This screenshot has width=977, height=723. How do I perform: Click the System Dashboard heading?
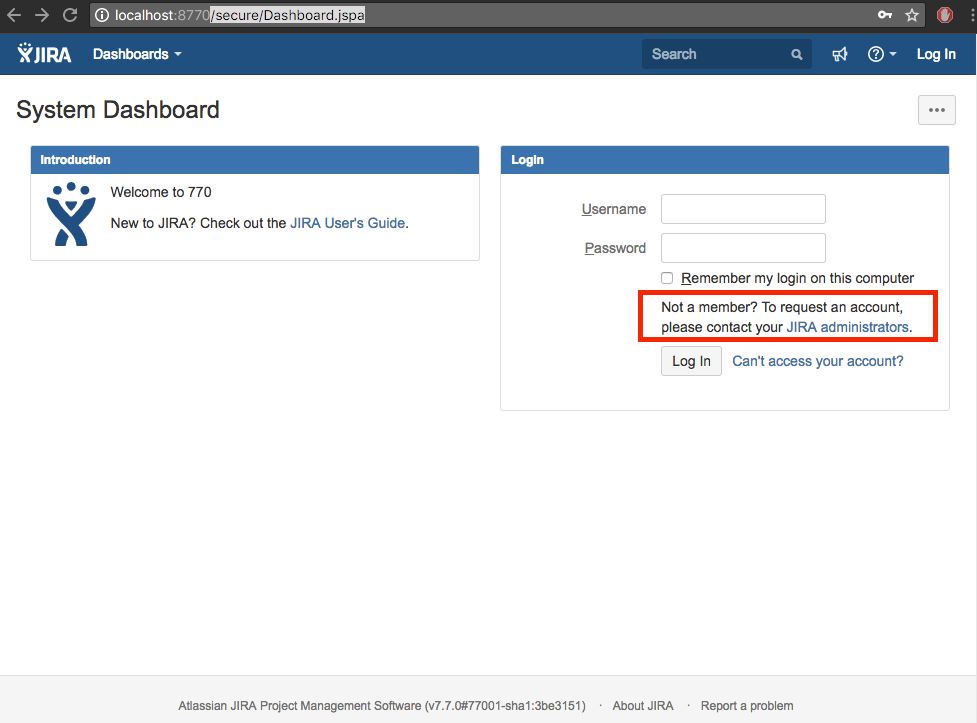click(118, 110)
